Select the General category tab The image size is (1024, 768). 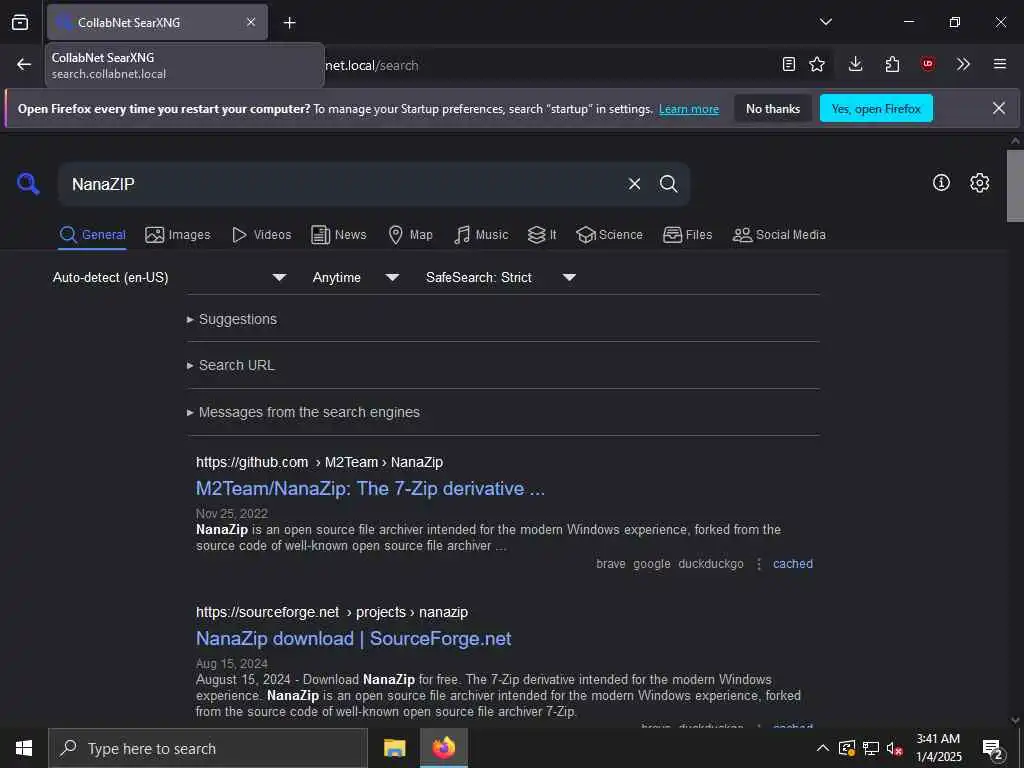(93, 234)
